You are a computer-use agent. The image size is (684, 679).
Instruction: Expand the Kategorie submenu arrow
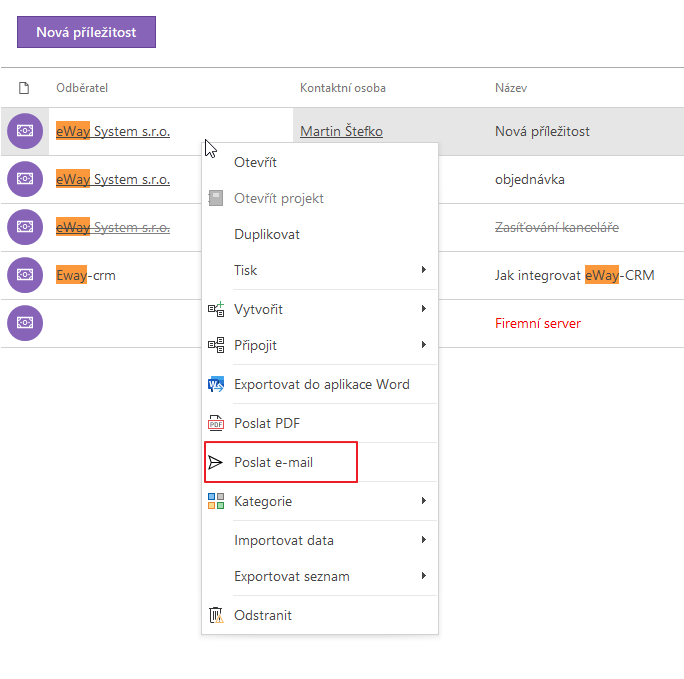pyautogui.click(x=424, y=501)
